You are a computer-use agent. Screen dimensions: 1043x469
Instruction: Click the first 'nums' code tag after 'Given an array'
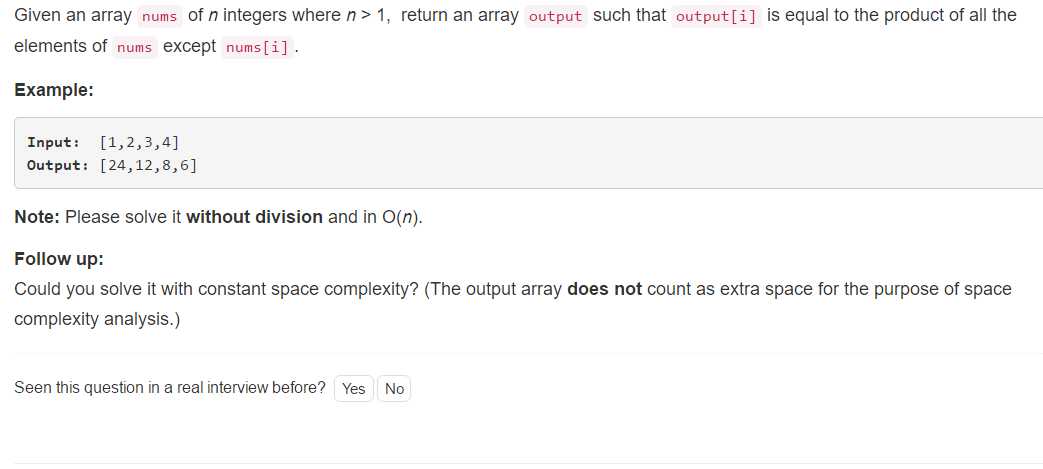point(160,17)
